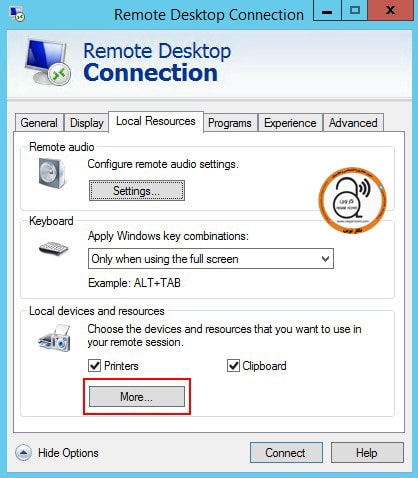Collapse the dialog via Hide Options text
This screenshot has height=478, width=418.
pyautogui.click(x=68, y=453)
